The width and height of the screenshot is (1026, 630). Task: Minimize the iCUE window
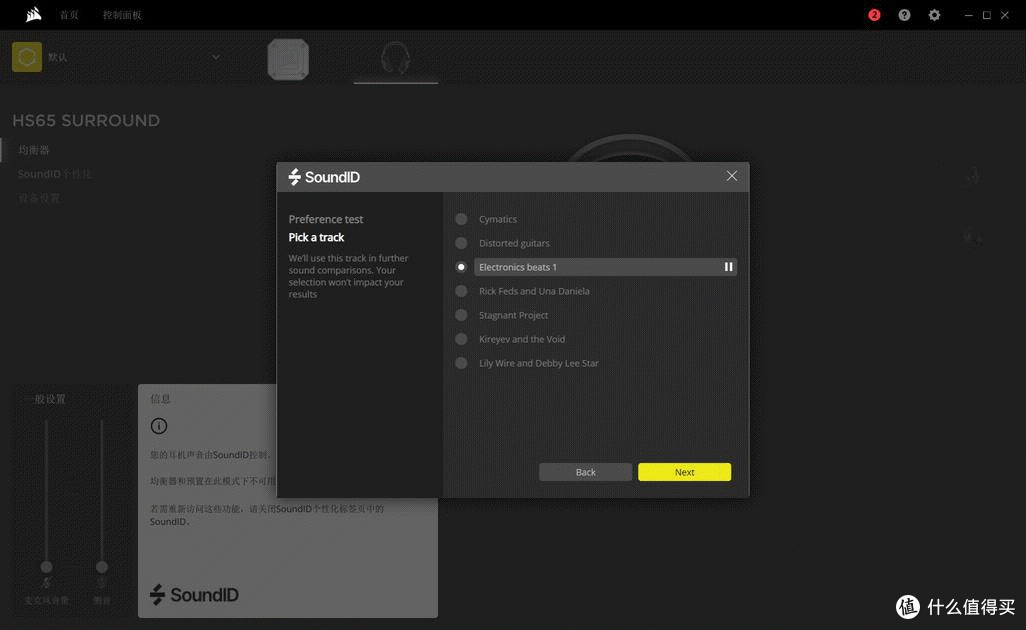[968, 15]
